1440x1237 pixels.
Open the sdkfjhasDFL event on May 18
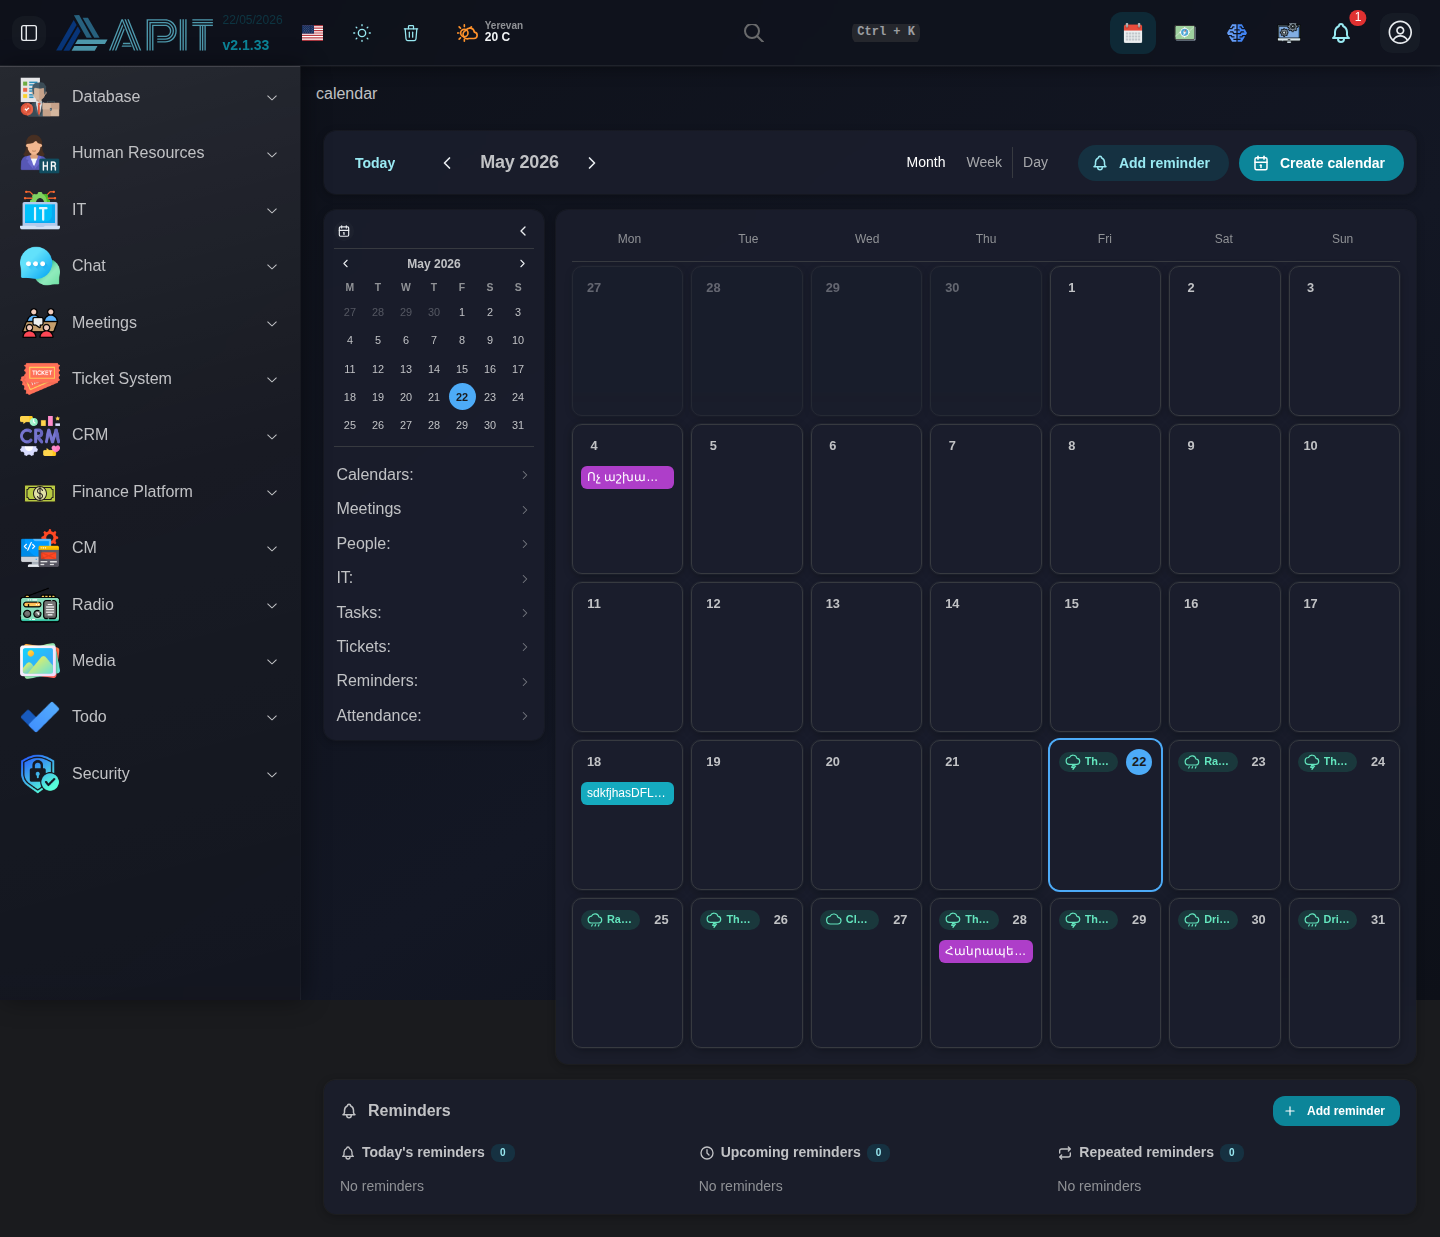click(627, 793)
